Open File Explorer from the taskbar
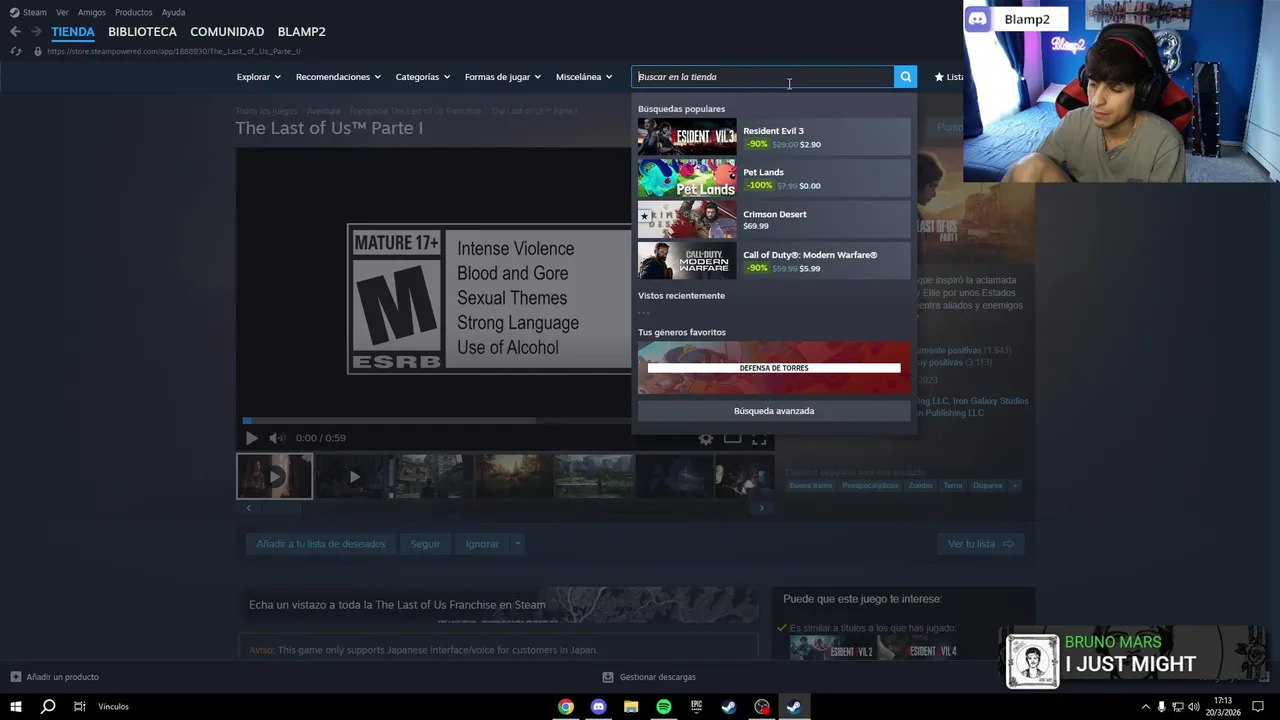Image resolution: width=1280 pixels, height=720 pixels. pyautogui.click(x=631, y=707)
